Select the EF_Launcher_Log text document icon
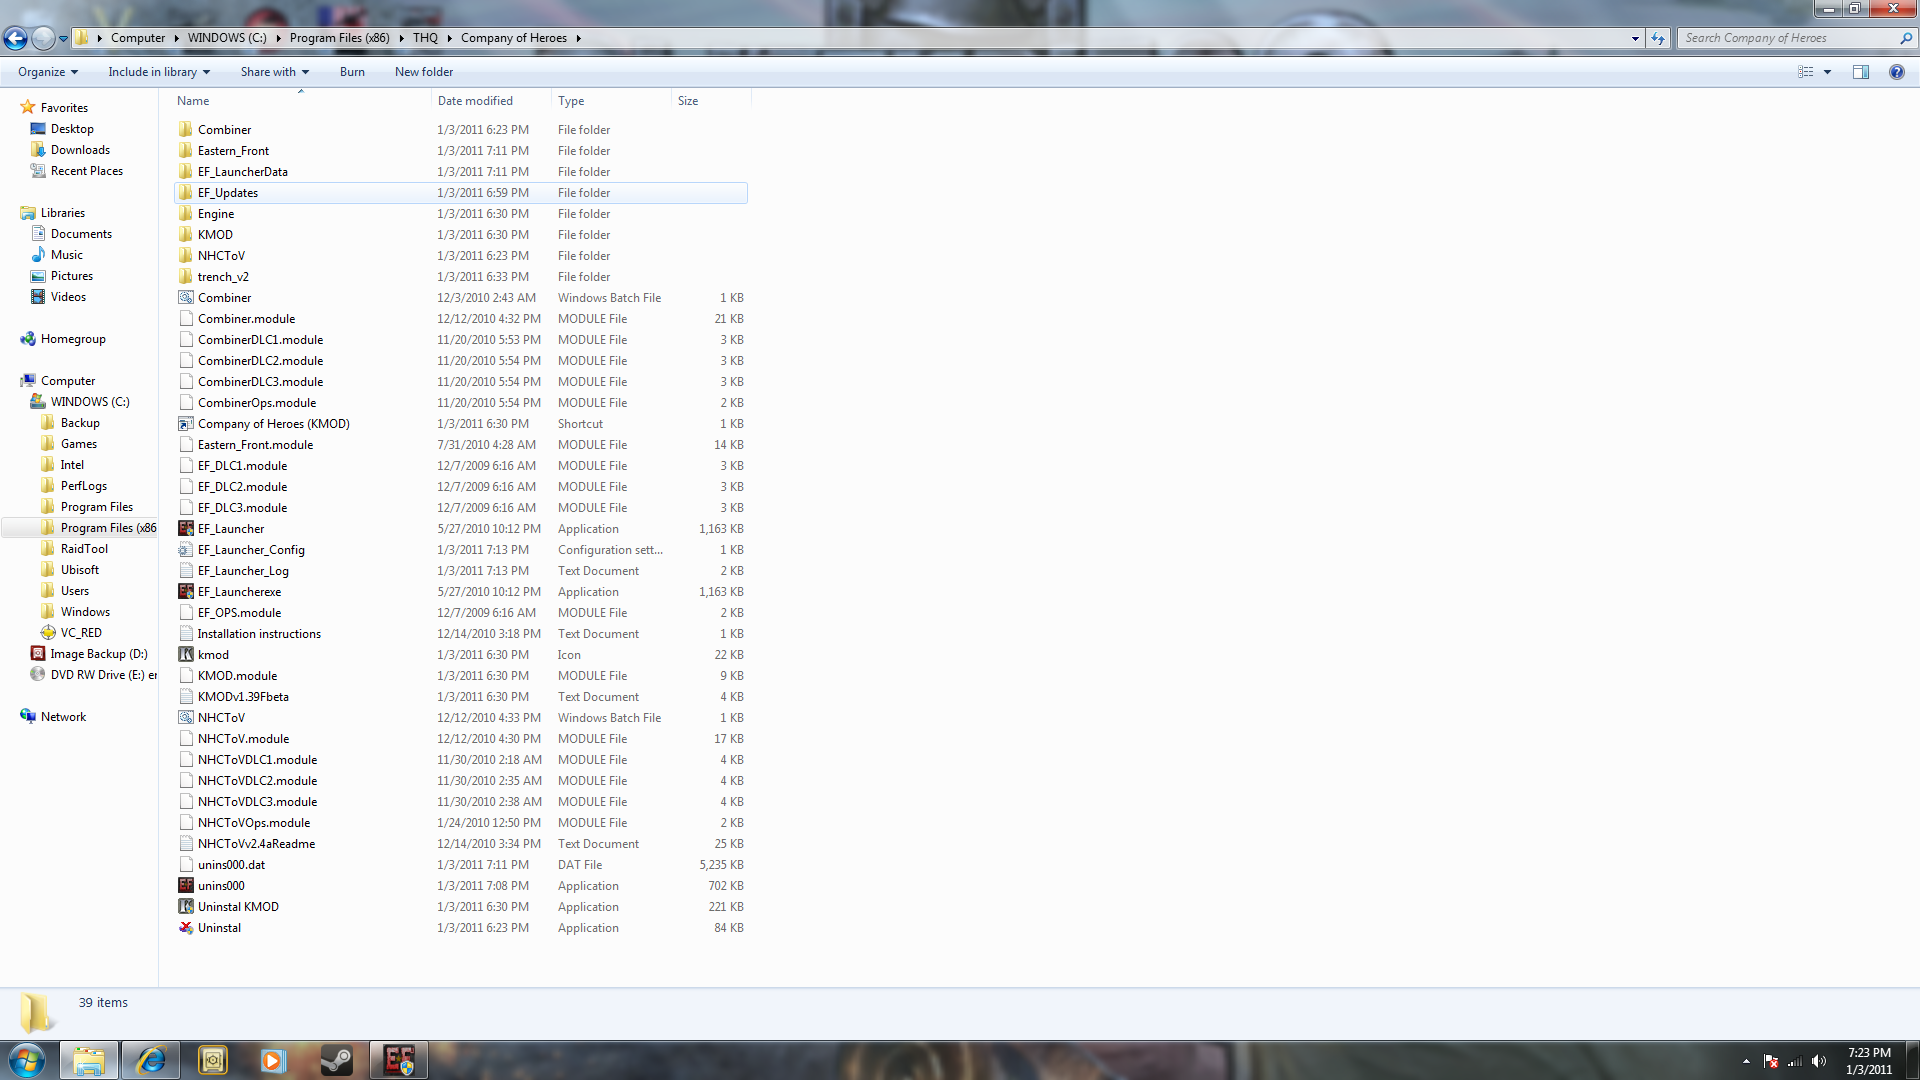The image size is (1920, 1080). 186,571
